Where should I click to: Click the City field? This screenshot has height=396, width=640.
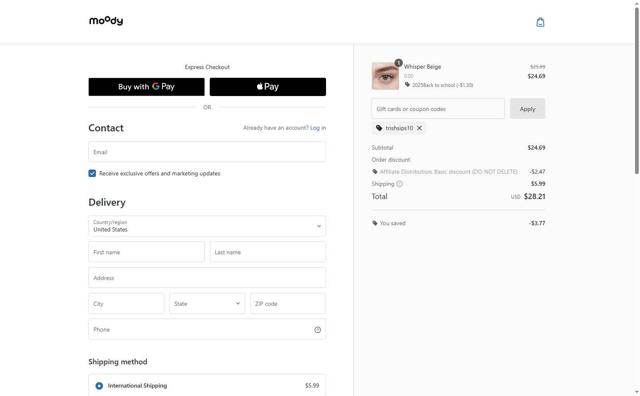click(126, 304)
